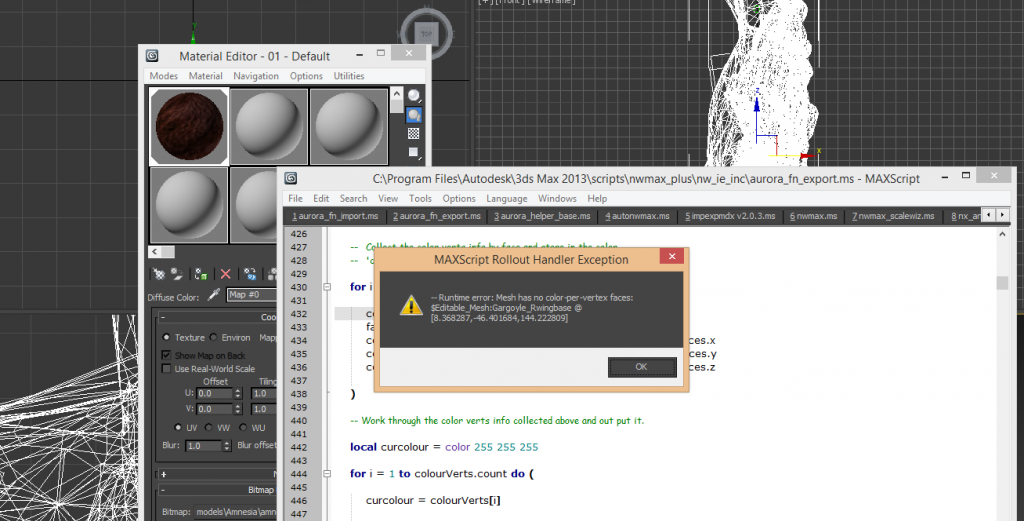This screenshot has height=521, width=1024.
Task: Click OK in the exception dialog
Action: click(641, 367)
